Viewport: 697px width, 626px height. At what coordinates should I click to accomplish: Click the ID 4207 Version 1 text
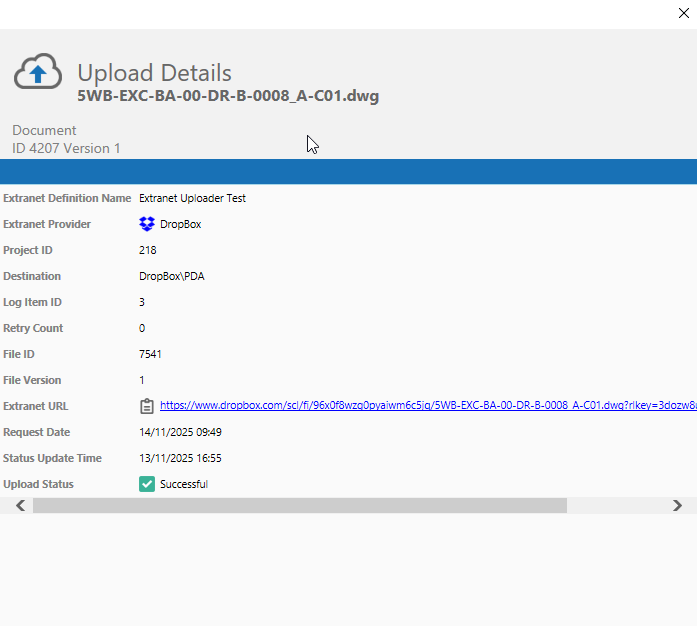pos(66,148)
